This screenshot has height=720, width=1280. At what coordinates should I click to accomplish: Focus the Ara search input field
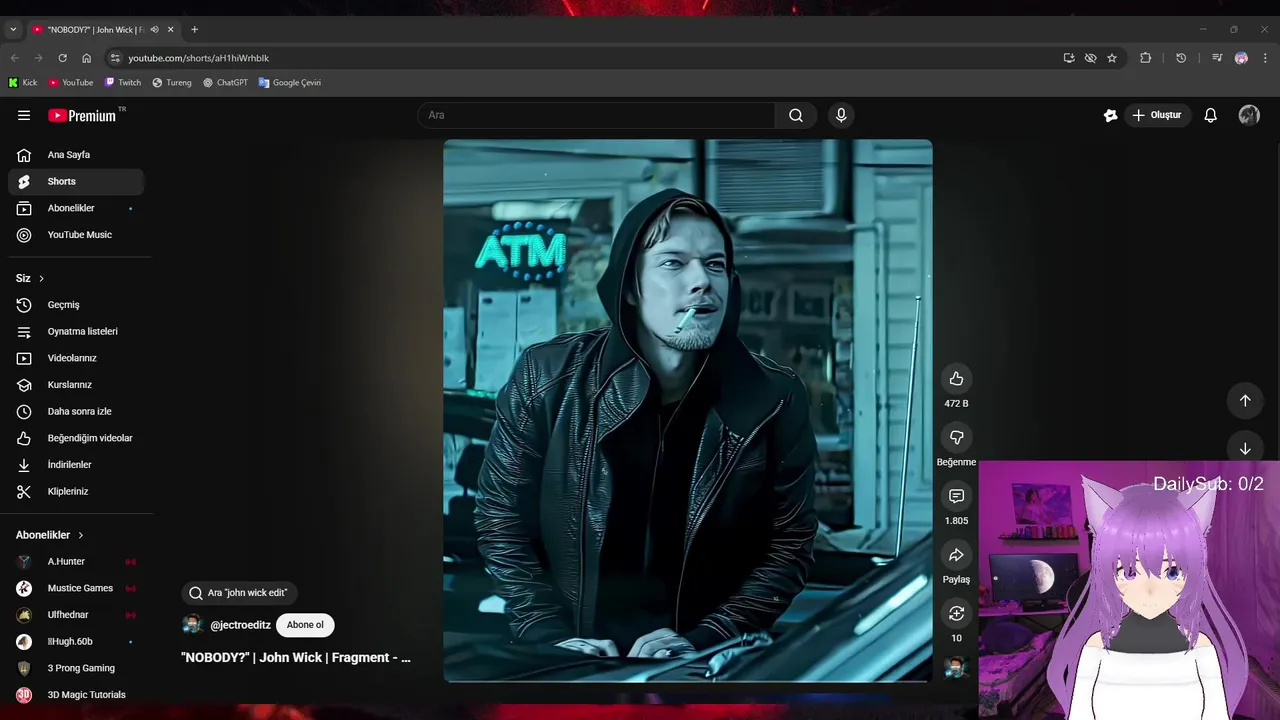[x=596, y=115]
